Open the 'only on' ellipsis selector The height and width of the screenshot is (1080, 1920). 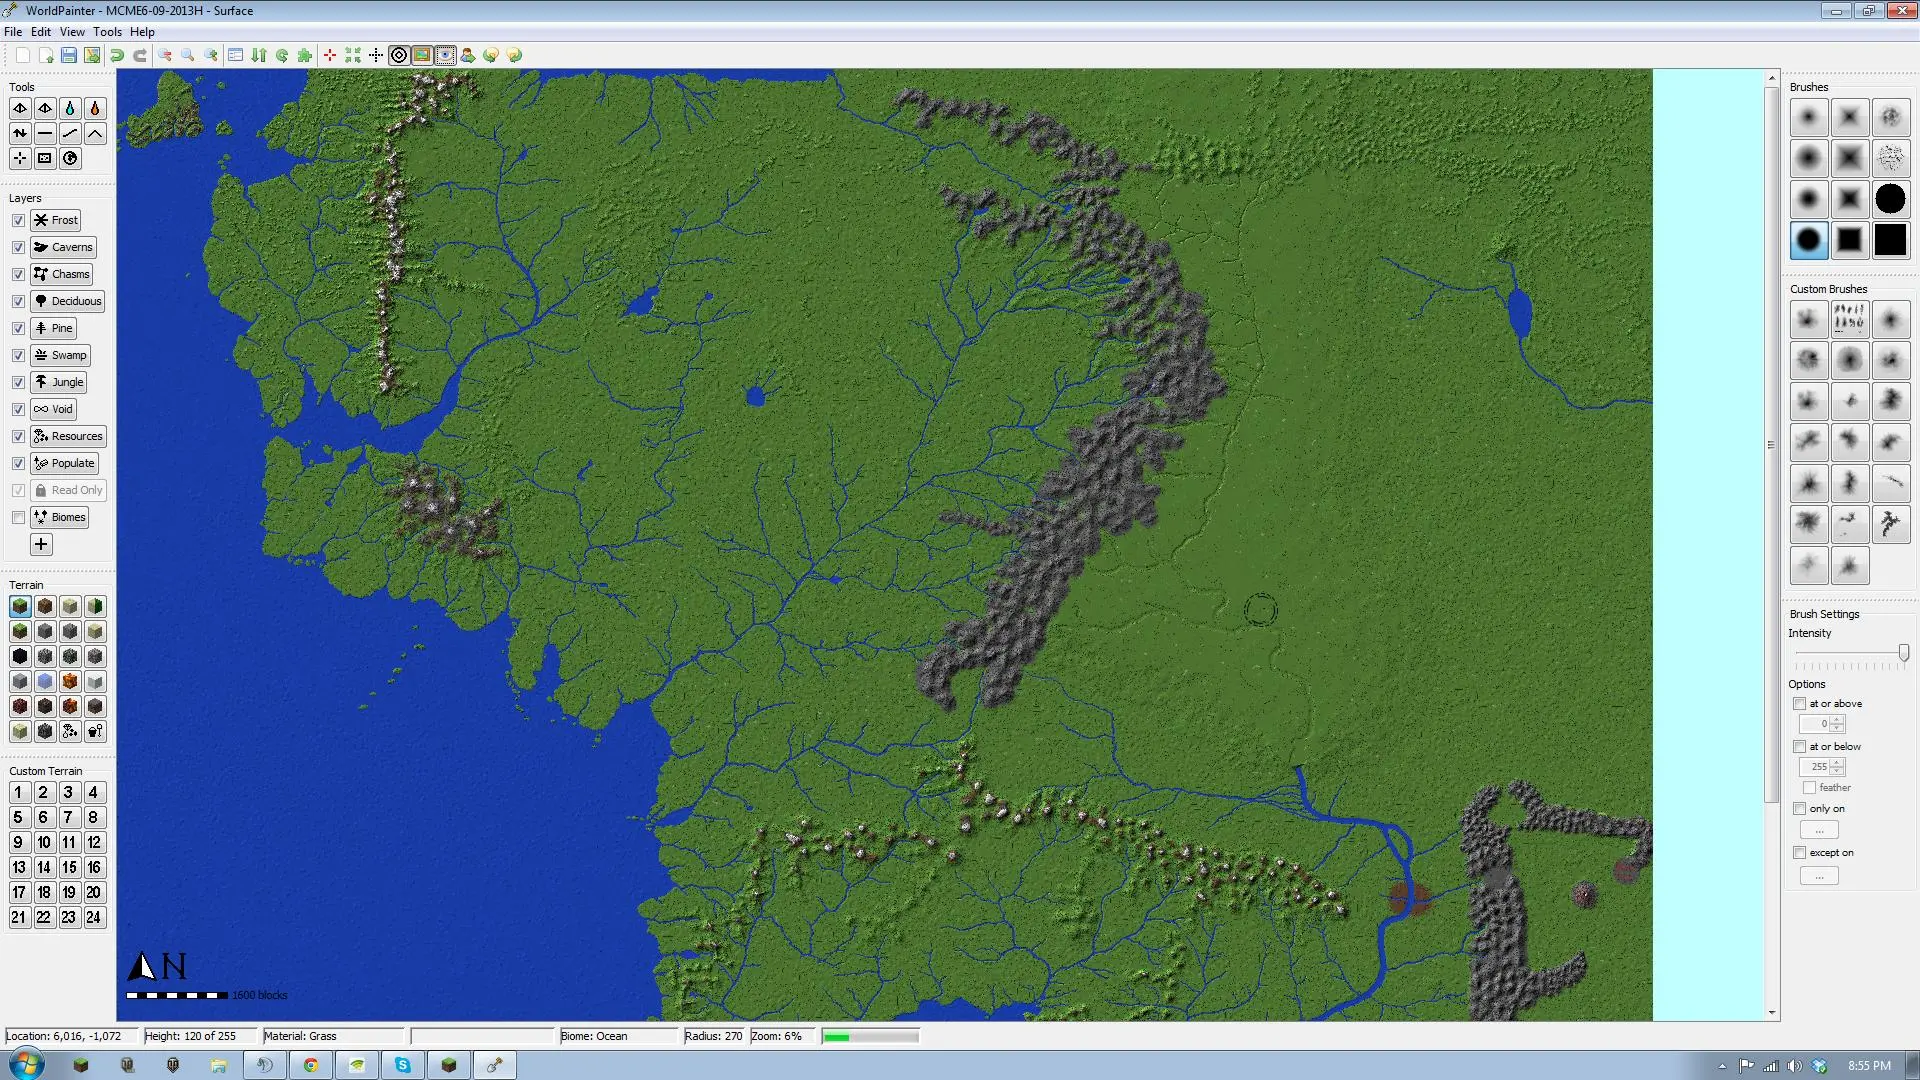(1818, 831)
